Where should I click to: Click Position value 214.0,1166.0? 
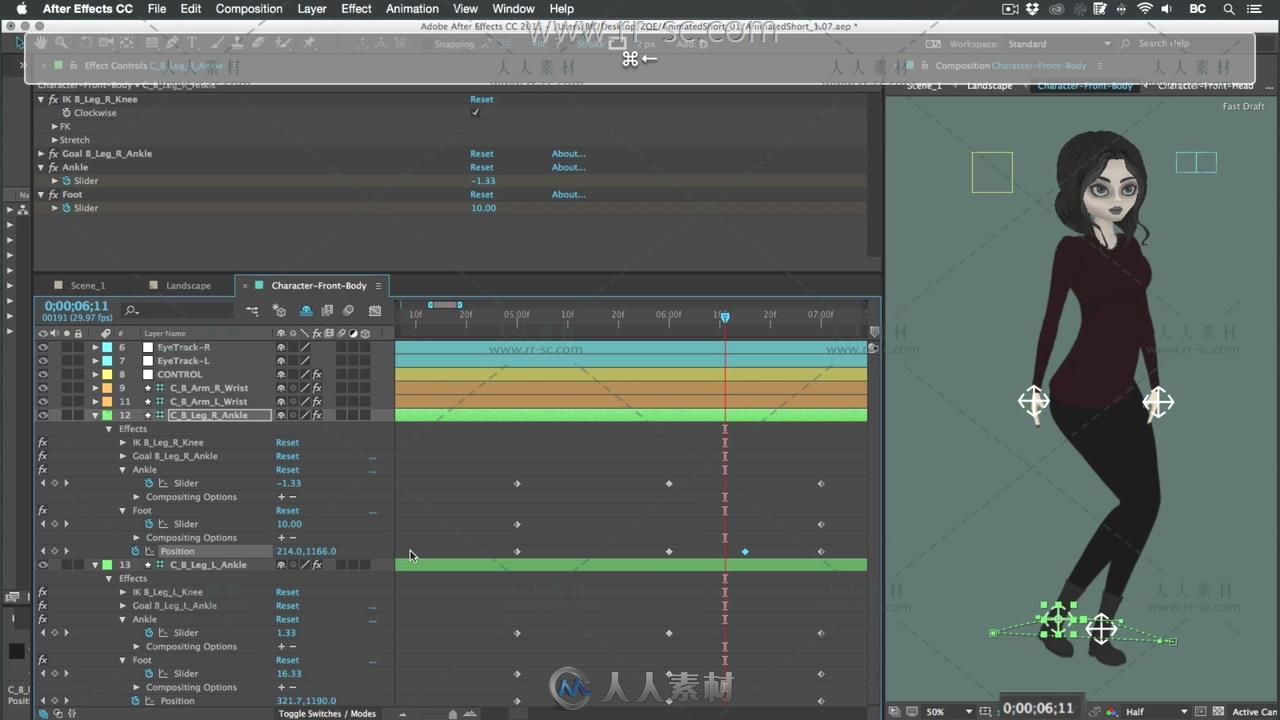(306, 551)
